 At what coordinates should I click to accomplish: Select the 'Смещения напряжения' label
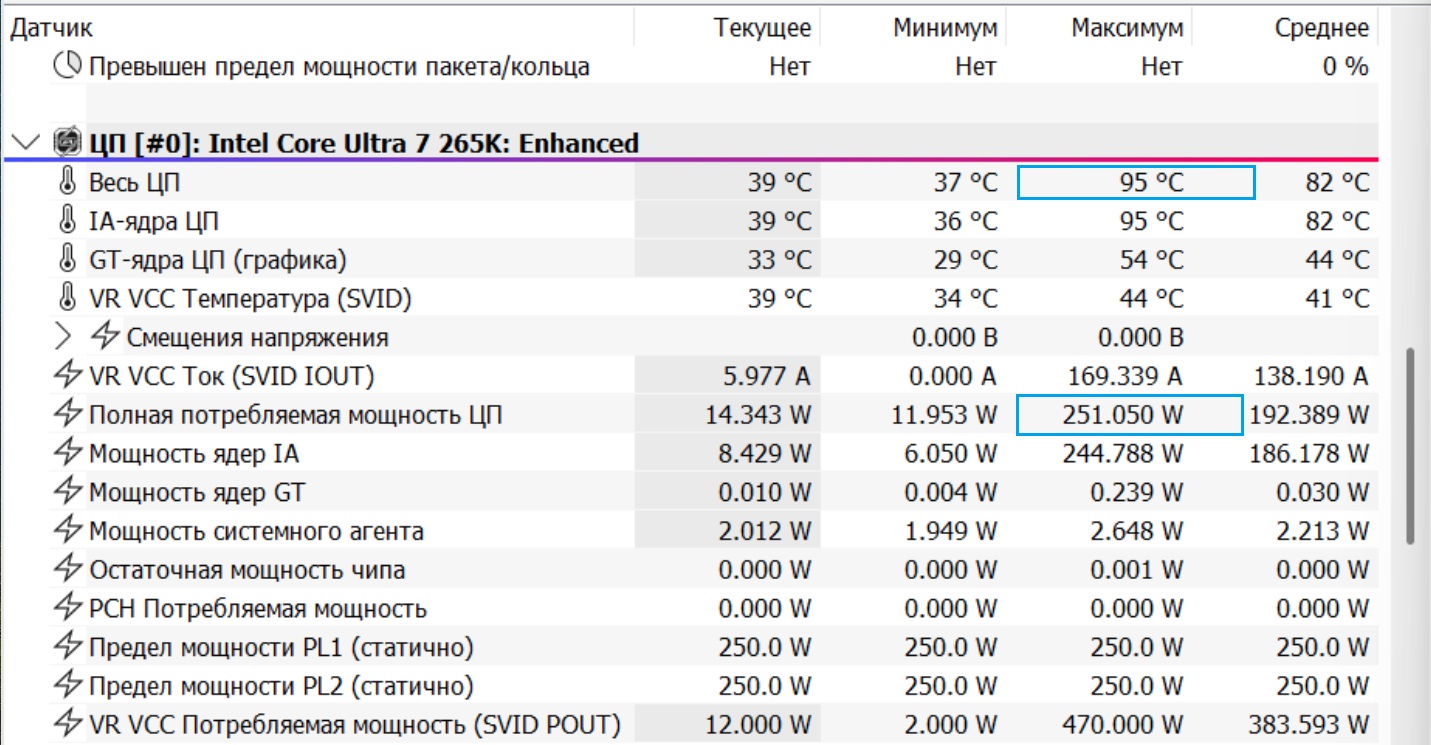click(258, 337)
